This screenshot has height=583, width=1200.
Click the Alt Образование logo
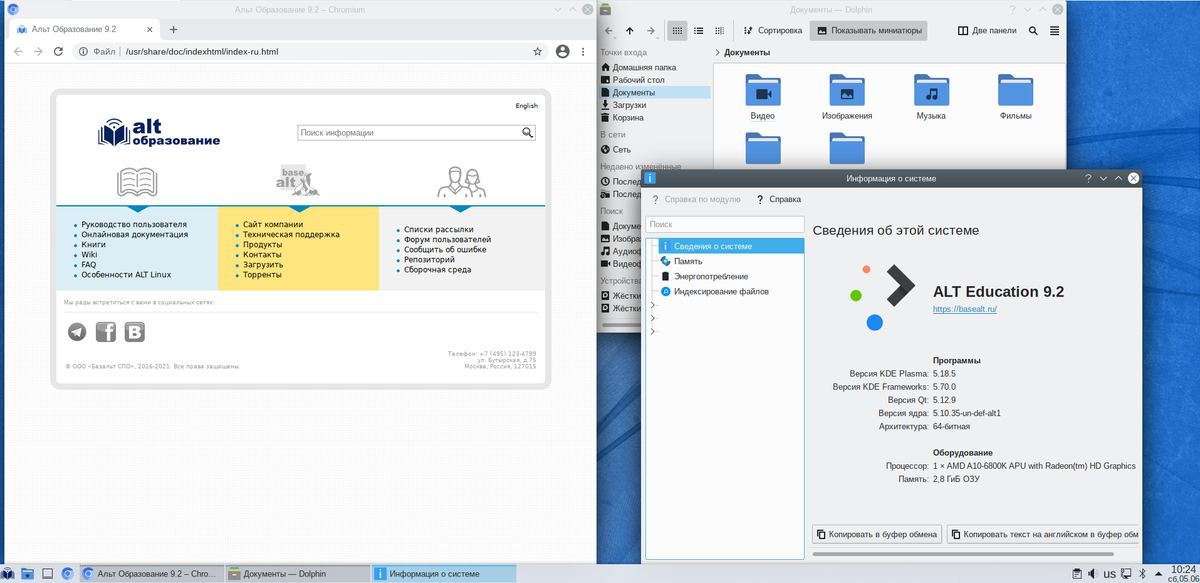(x=159, y=132)
